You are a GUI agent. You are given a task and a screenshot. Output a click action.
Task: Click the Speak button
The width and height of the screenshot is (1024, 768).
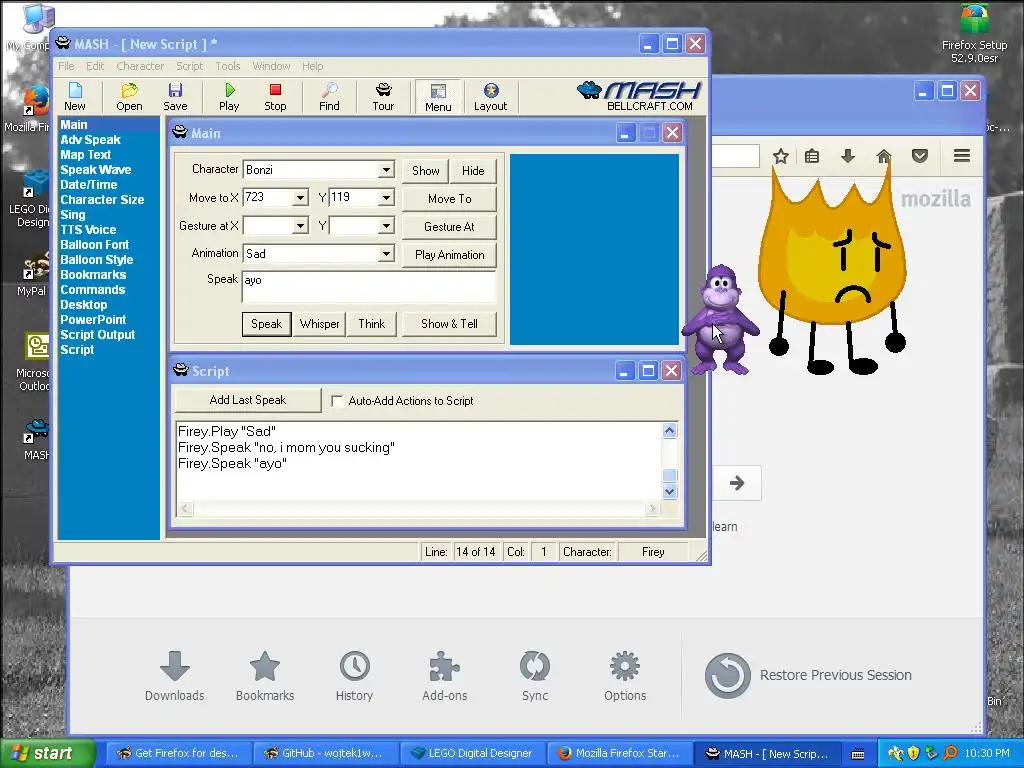click(x=266, y=324)
